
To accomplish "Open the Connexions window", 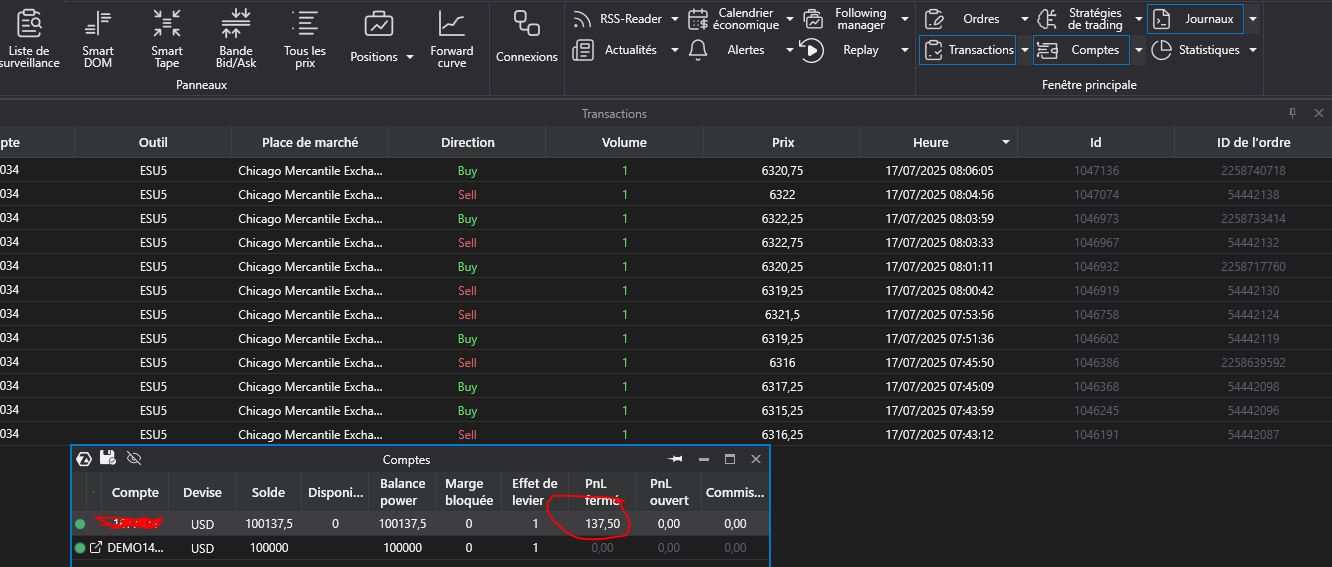I will [x=526, y=38].
